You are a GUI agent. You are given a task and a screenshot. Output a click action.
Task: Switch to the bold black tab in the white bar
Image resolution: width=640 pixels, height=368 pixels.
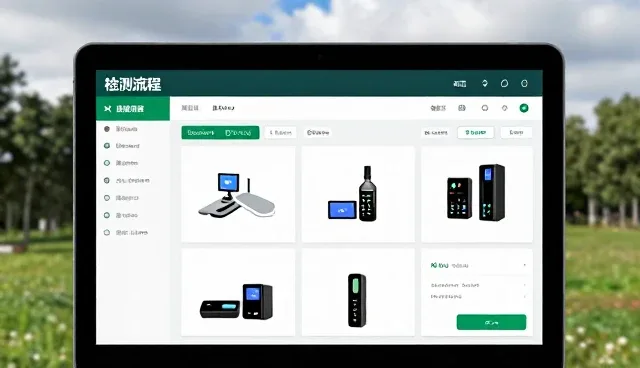pyautogui.click(x=223, y=108)
